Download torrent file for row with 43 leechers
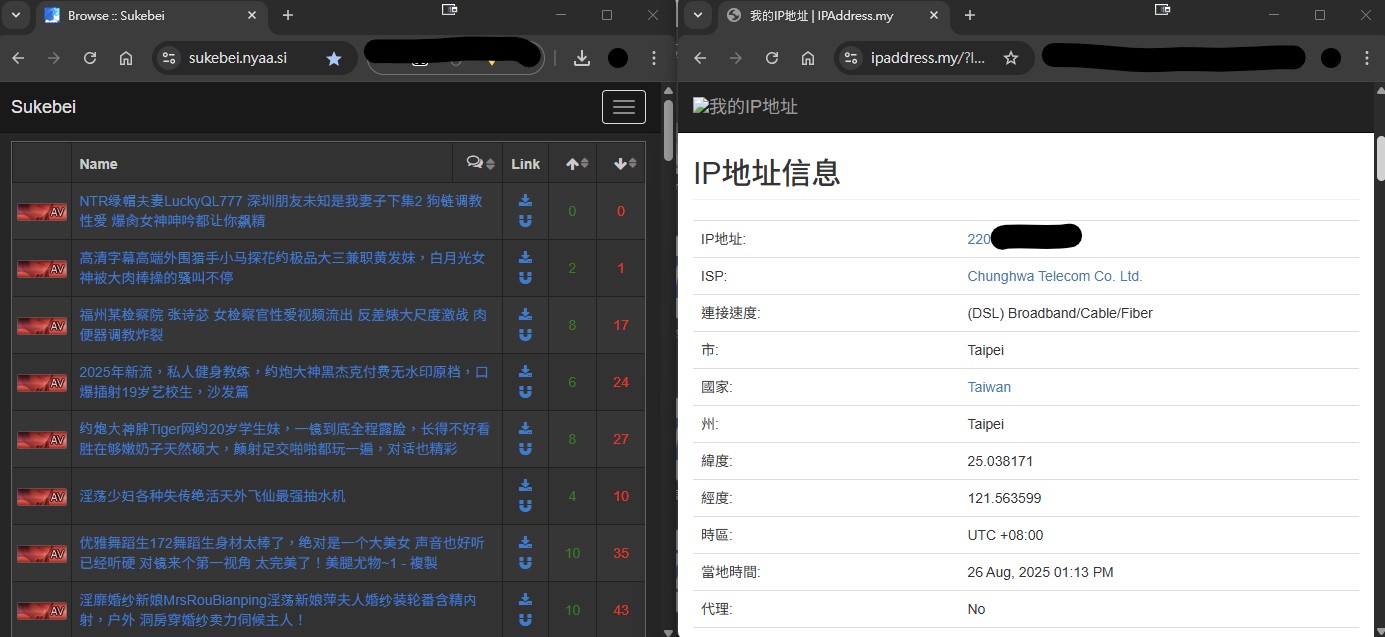Viewport: 1385px width, 637px height. 525,599
